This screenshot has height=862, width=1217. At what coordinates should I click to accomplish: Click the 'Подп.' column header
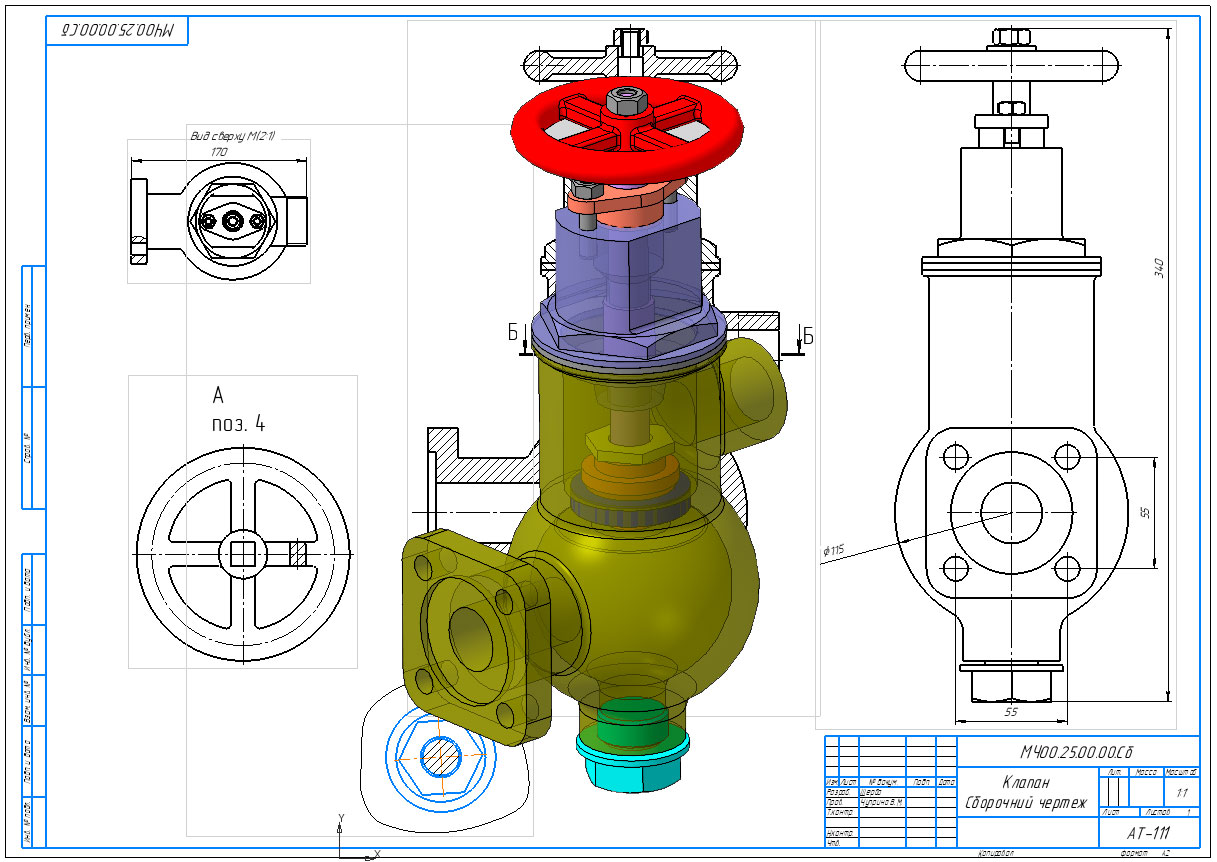click(921, 782)
